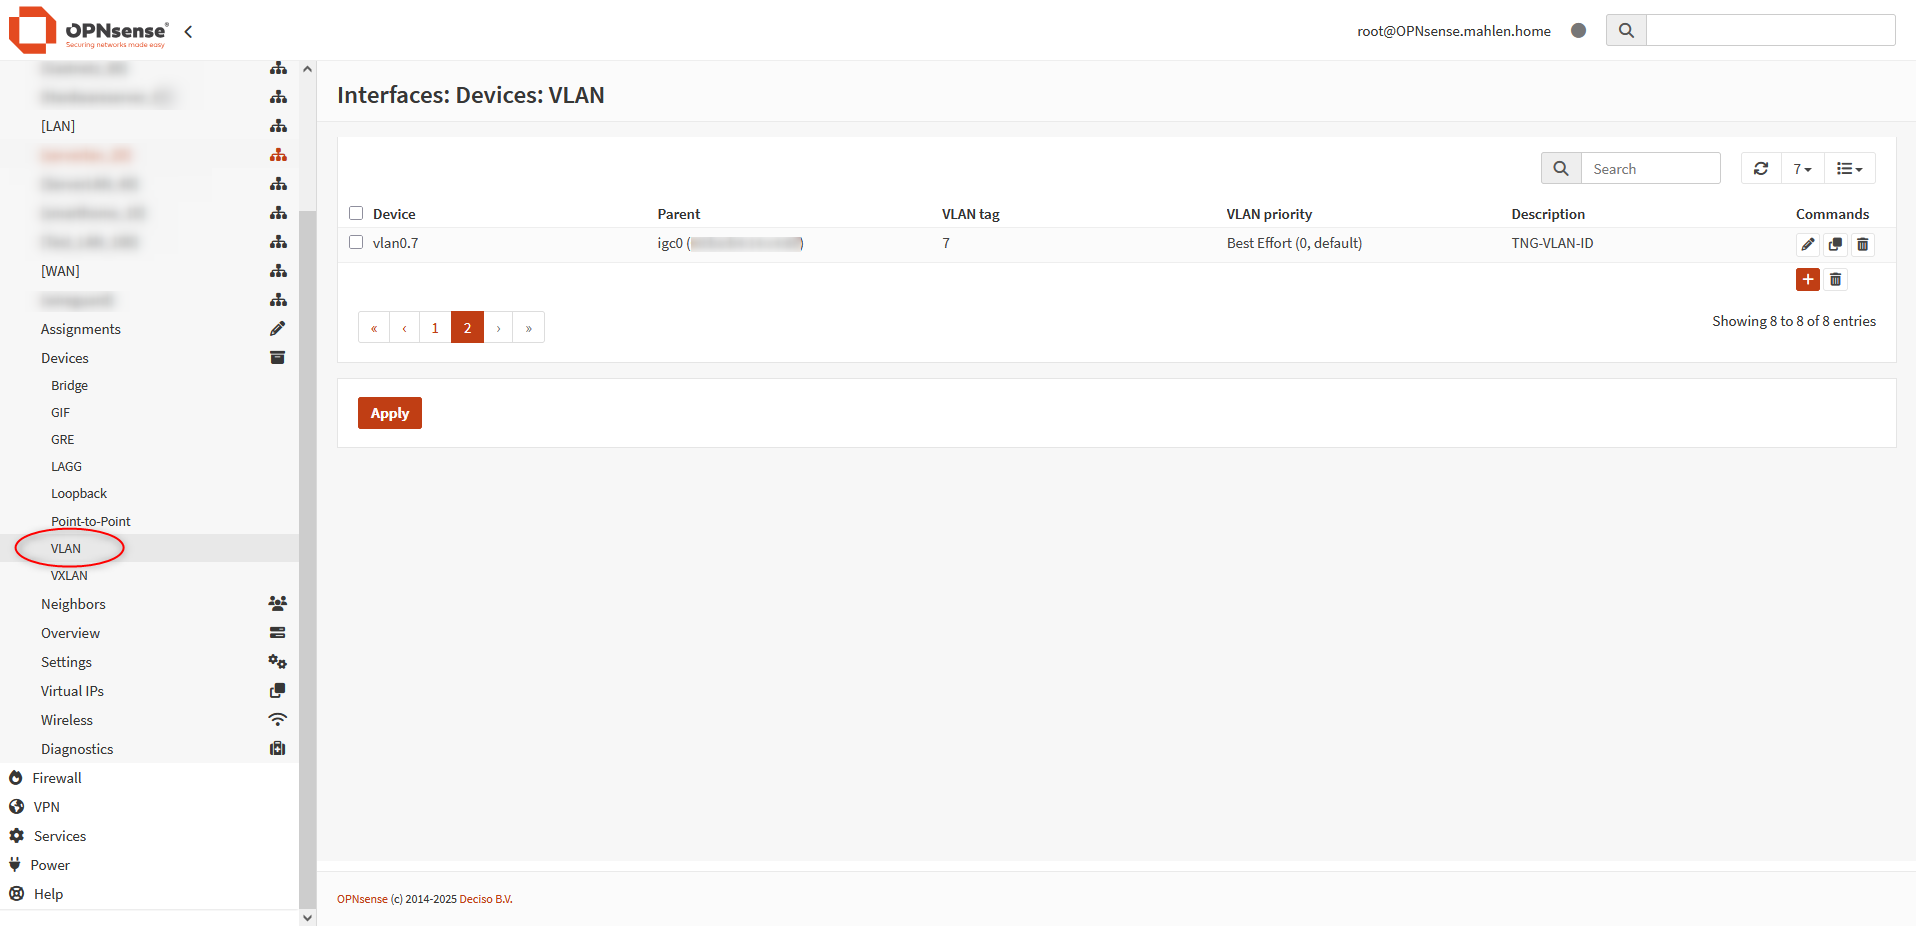Image resolution: width=1916 pixels, height=926 pixels.
Task: Select Assignments in the Interfaces menu
Action: pyautogui.click(x=80, y=329)
